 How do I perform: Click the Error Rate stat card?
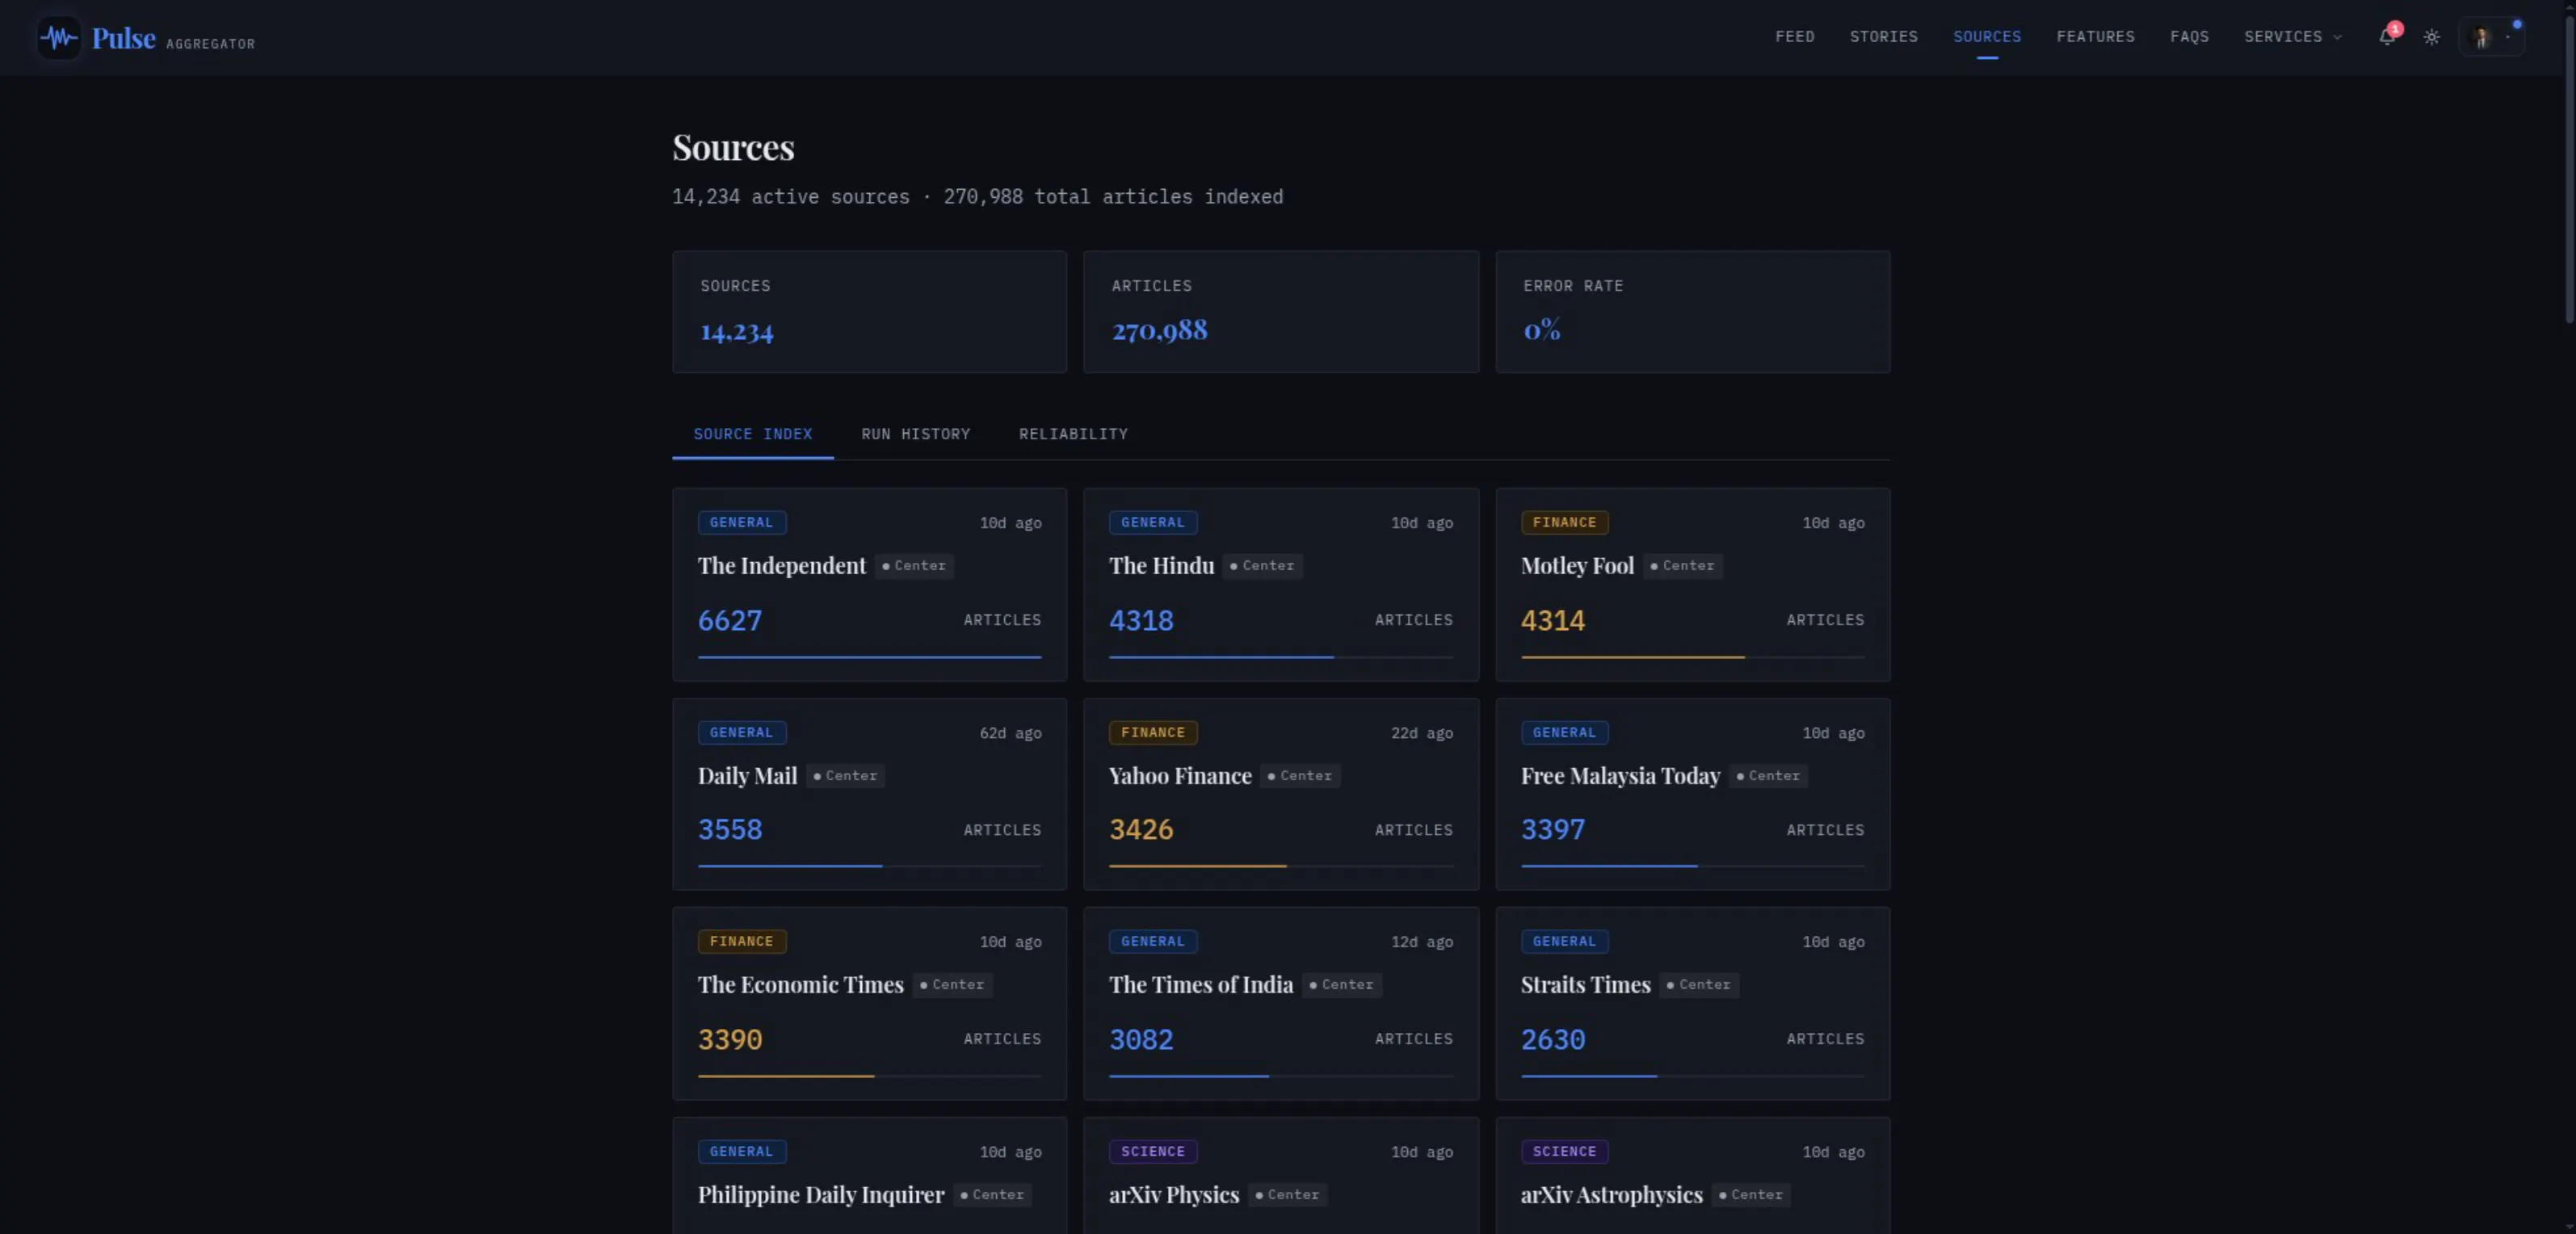click(1692, 312)
